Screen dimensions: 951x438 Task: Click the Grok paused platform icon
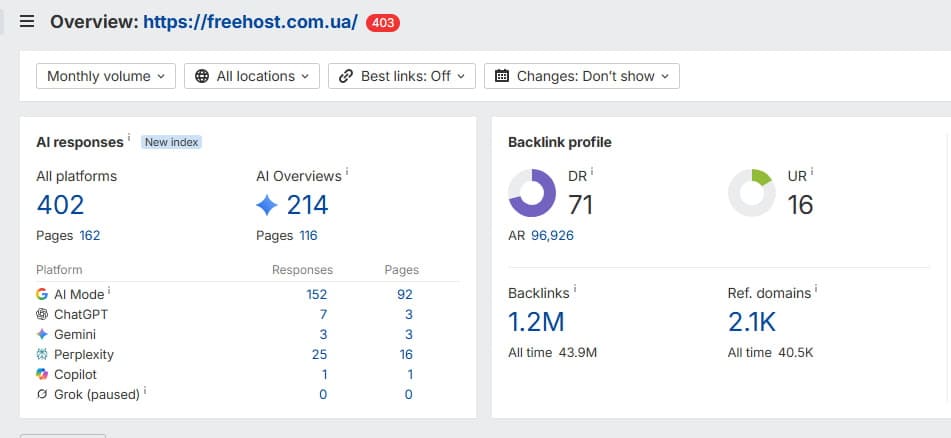click(x=42, y=394)
